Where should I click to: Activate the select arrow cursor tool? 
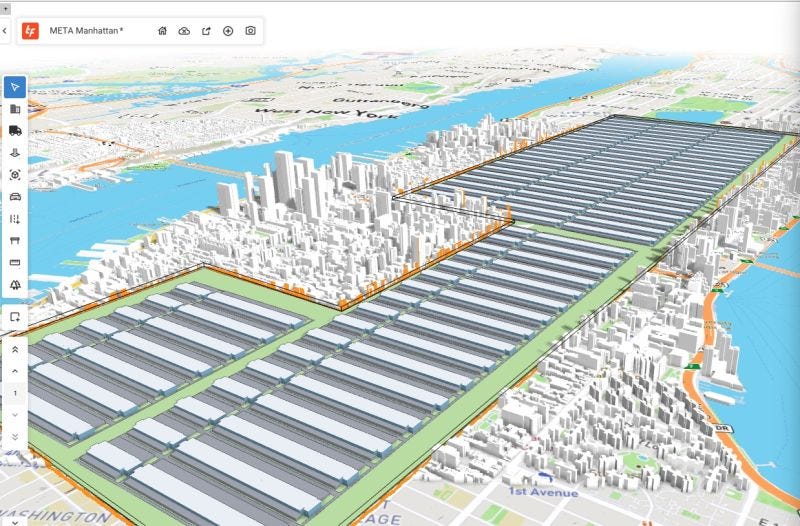tap(15, 87)
